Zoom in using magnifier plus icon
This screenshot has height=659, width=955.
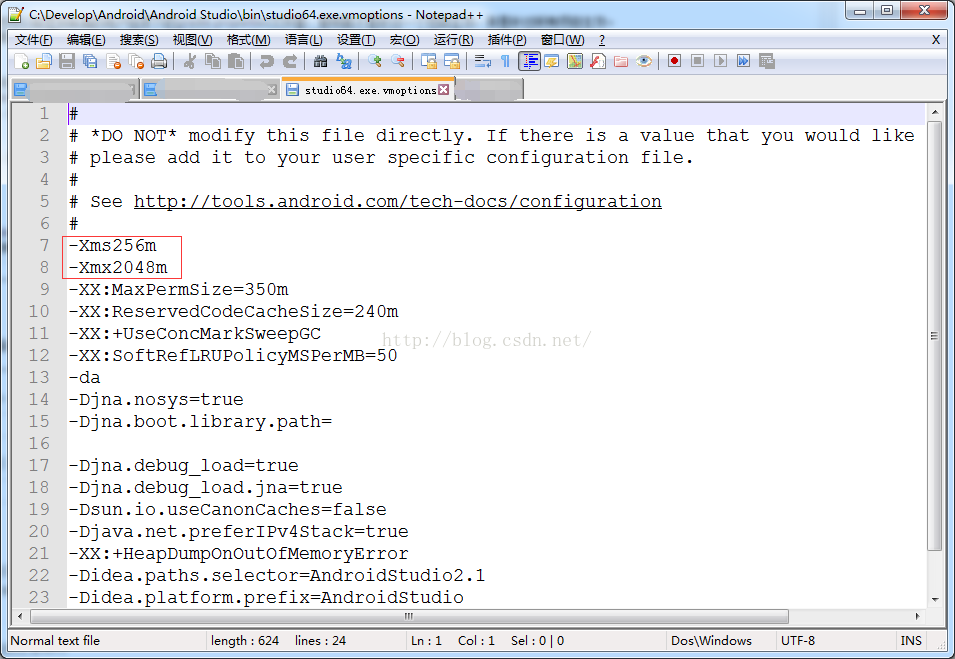coord(375,61)
